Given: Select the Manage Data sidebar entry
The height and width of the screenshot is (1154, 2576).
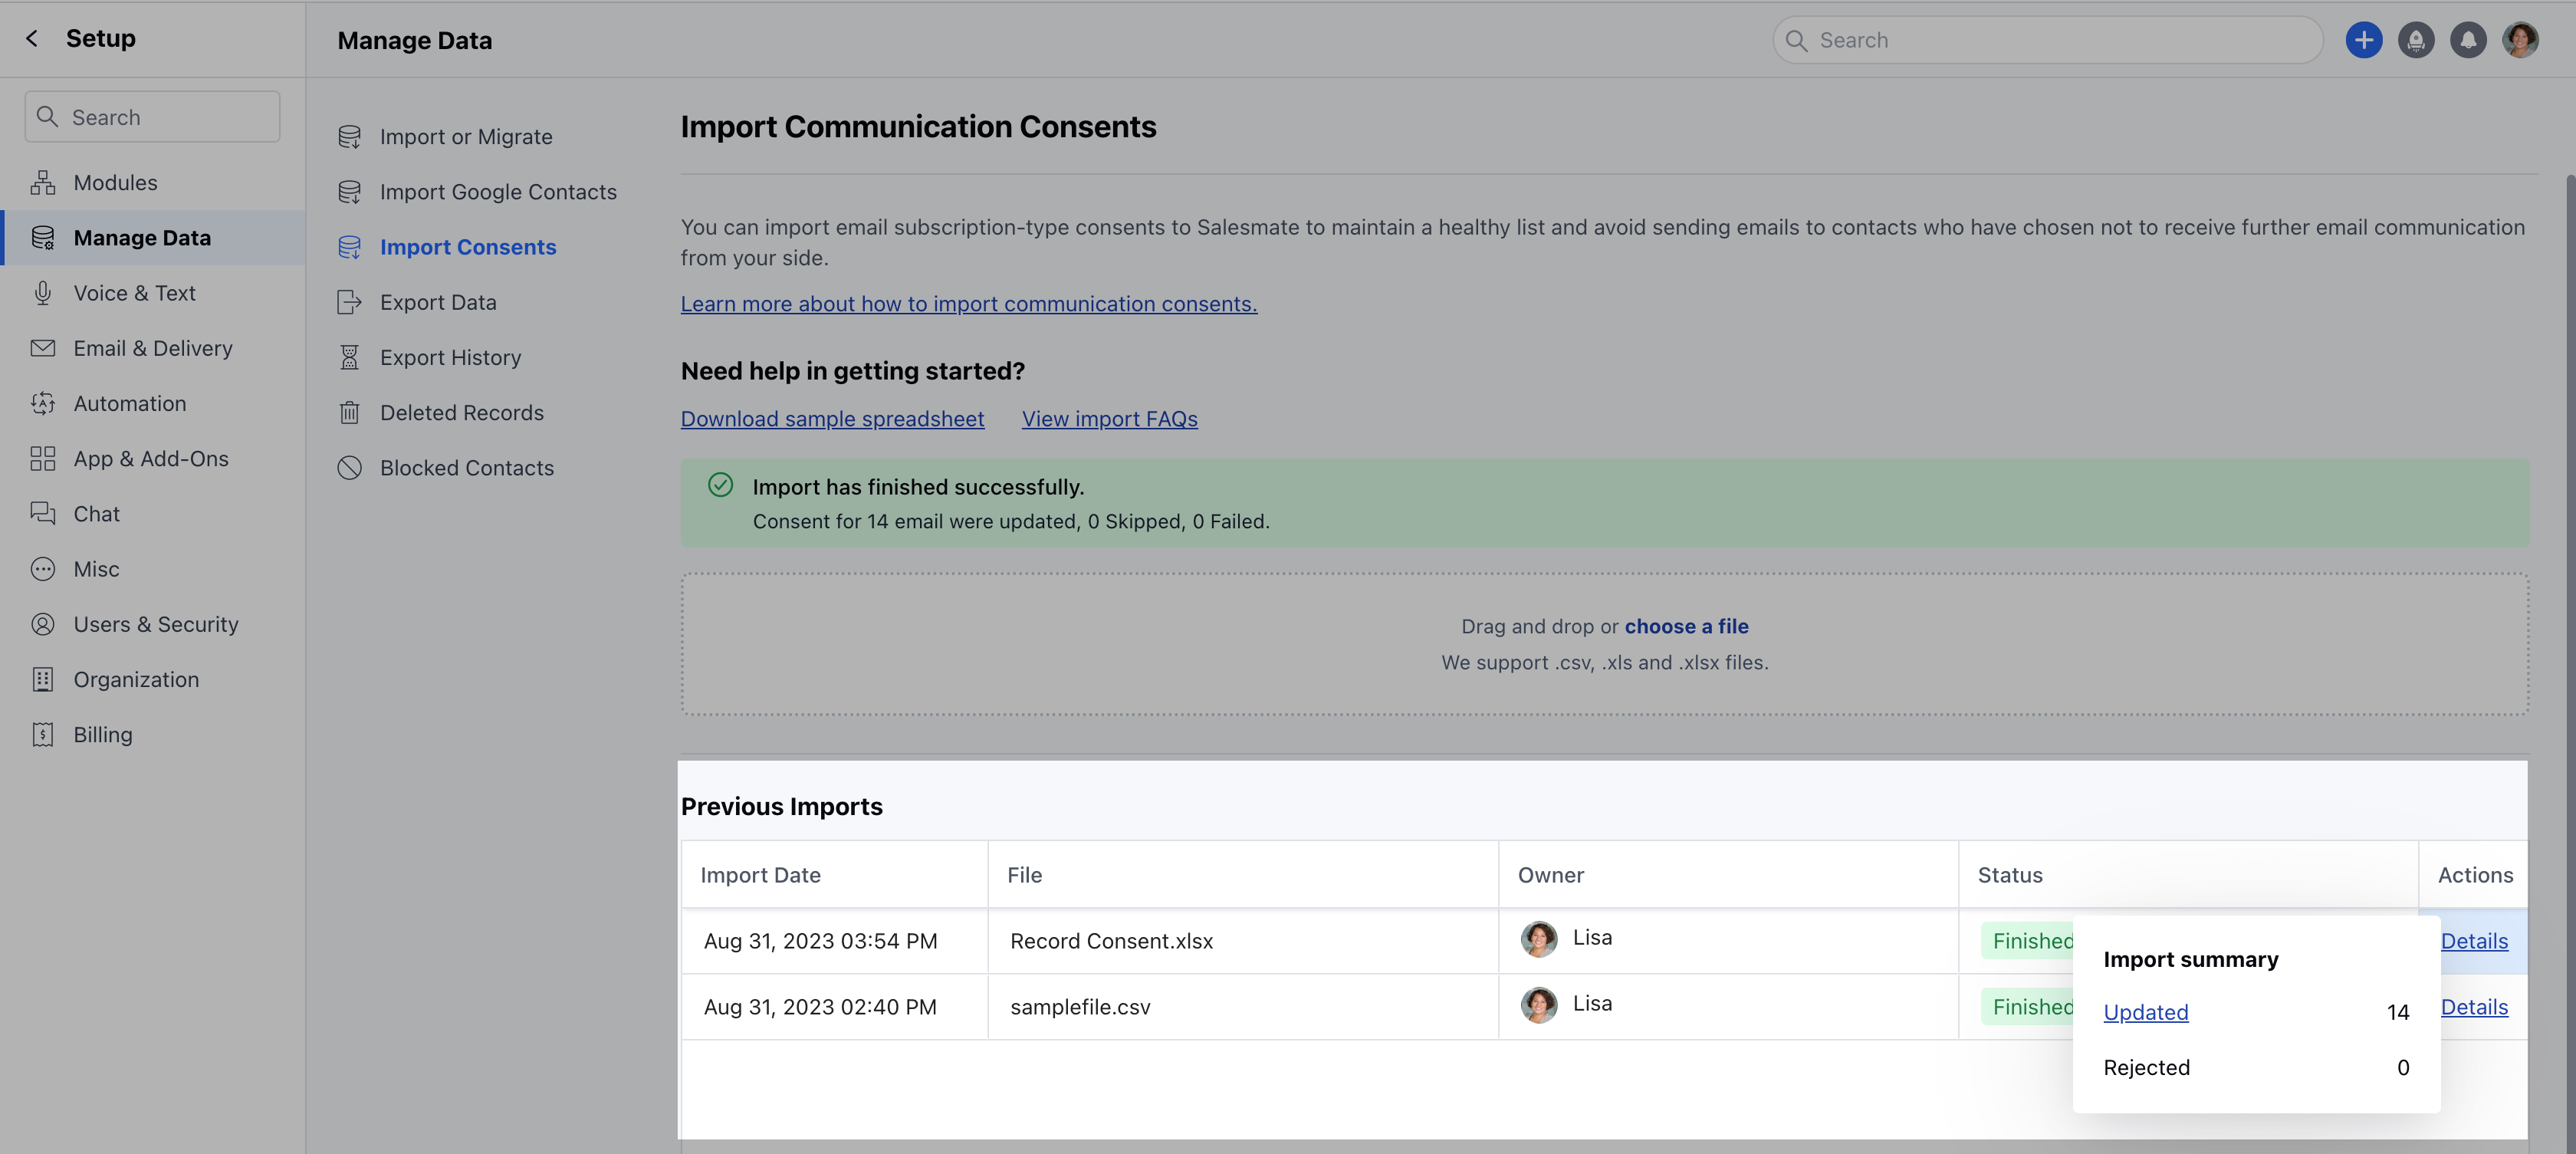Looking at the screenshot, I should (x=142, y=237).
